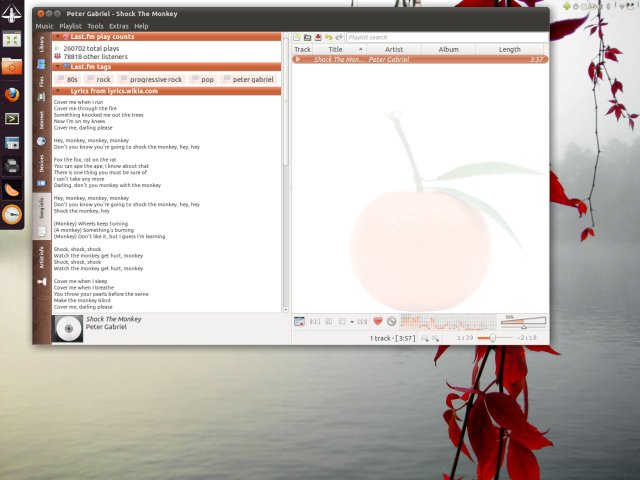Viewport: 640px width, 480px height.
Task: Skip to the next track
Action: click(x=362, y=321)
